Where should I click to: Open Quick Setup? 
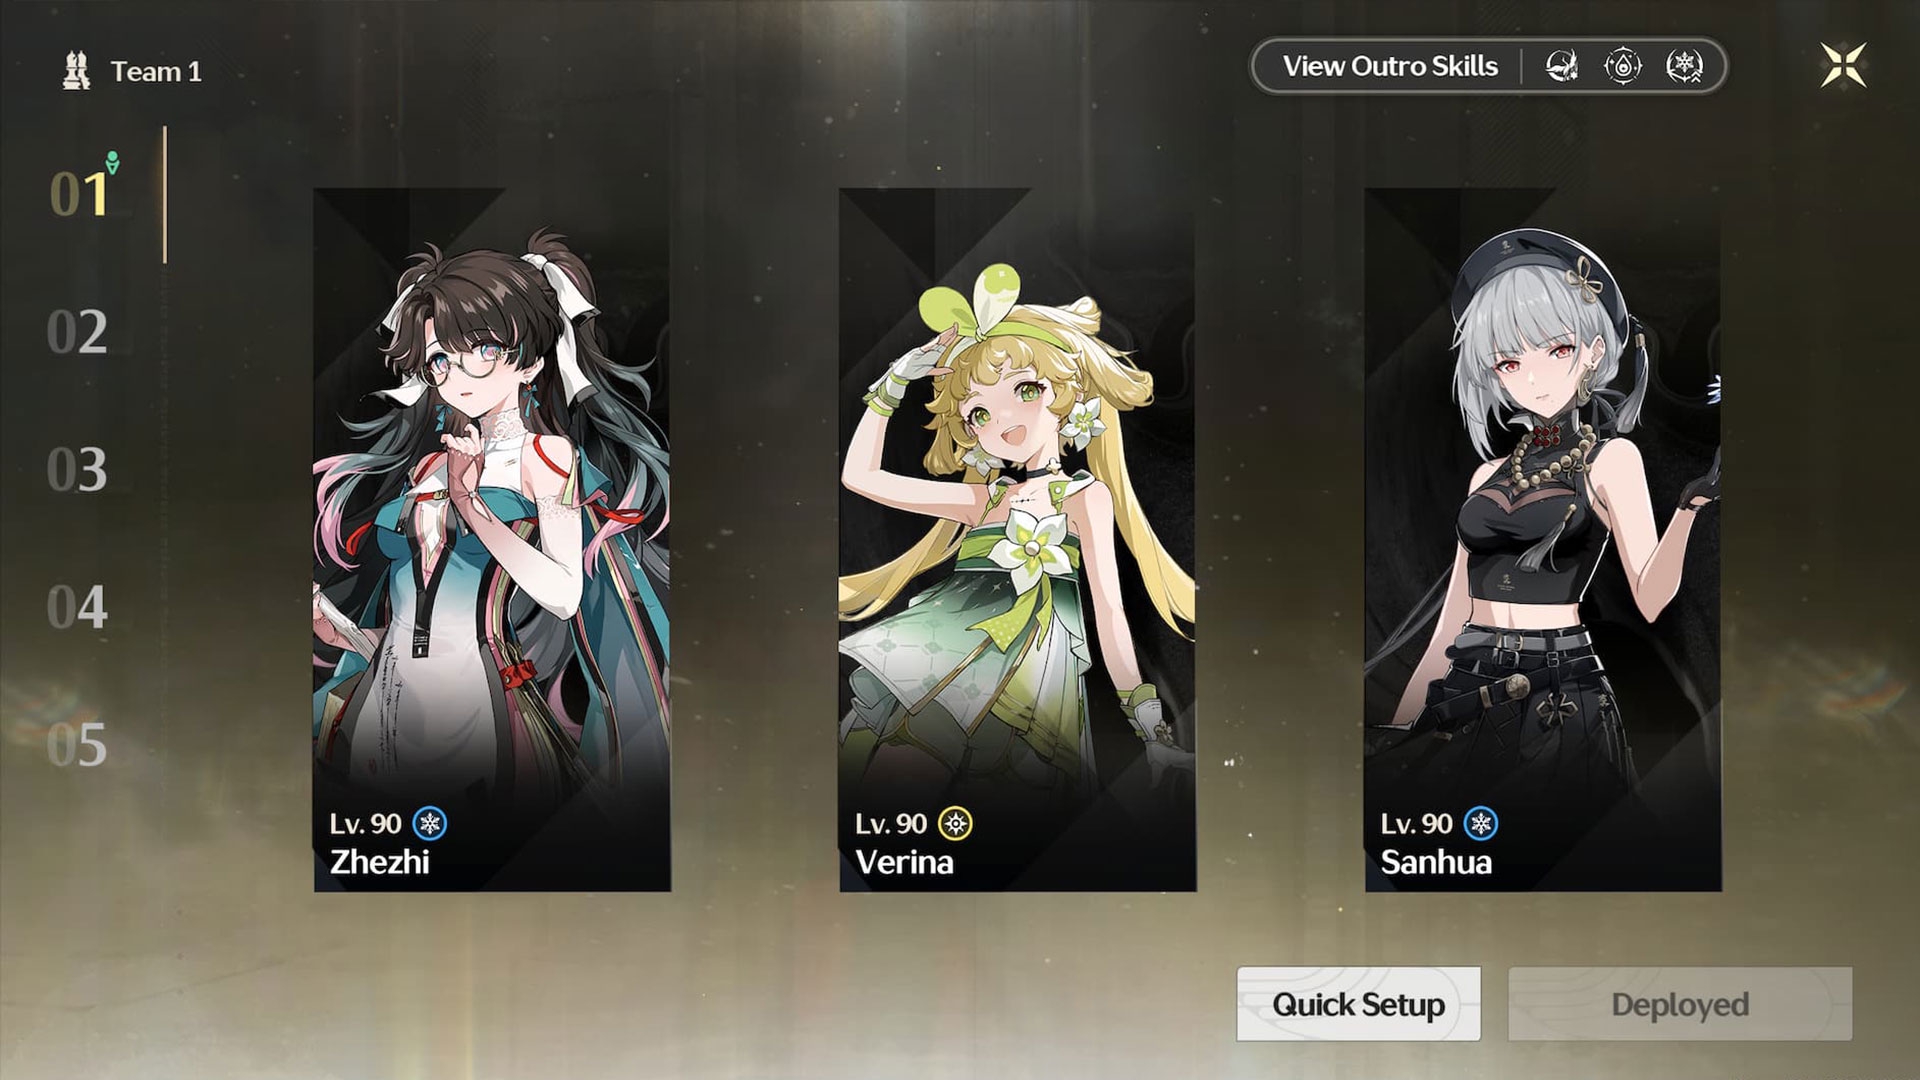coord(1358,1004)
